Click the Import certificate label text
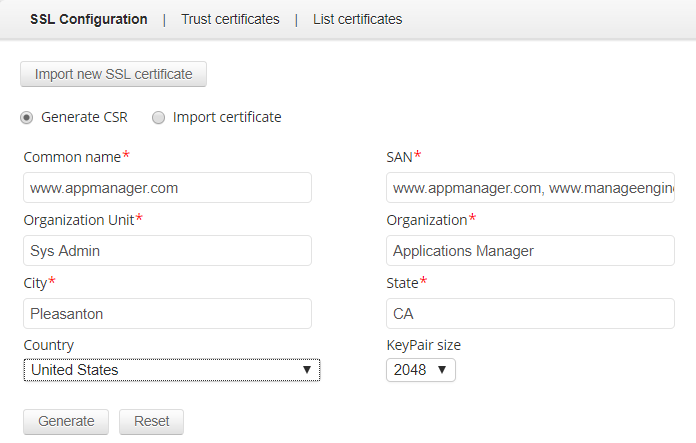Viewport: 696px width, 443px height. point(227,118)
